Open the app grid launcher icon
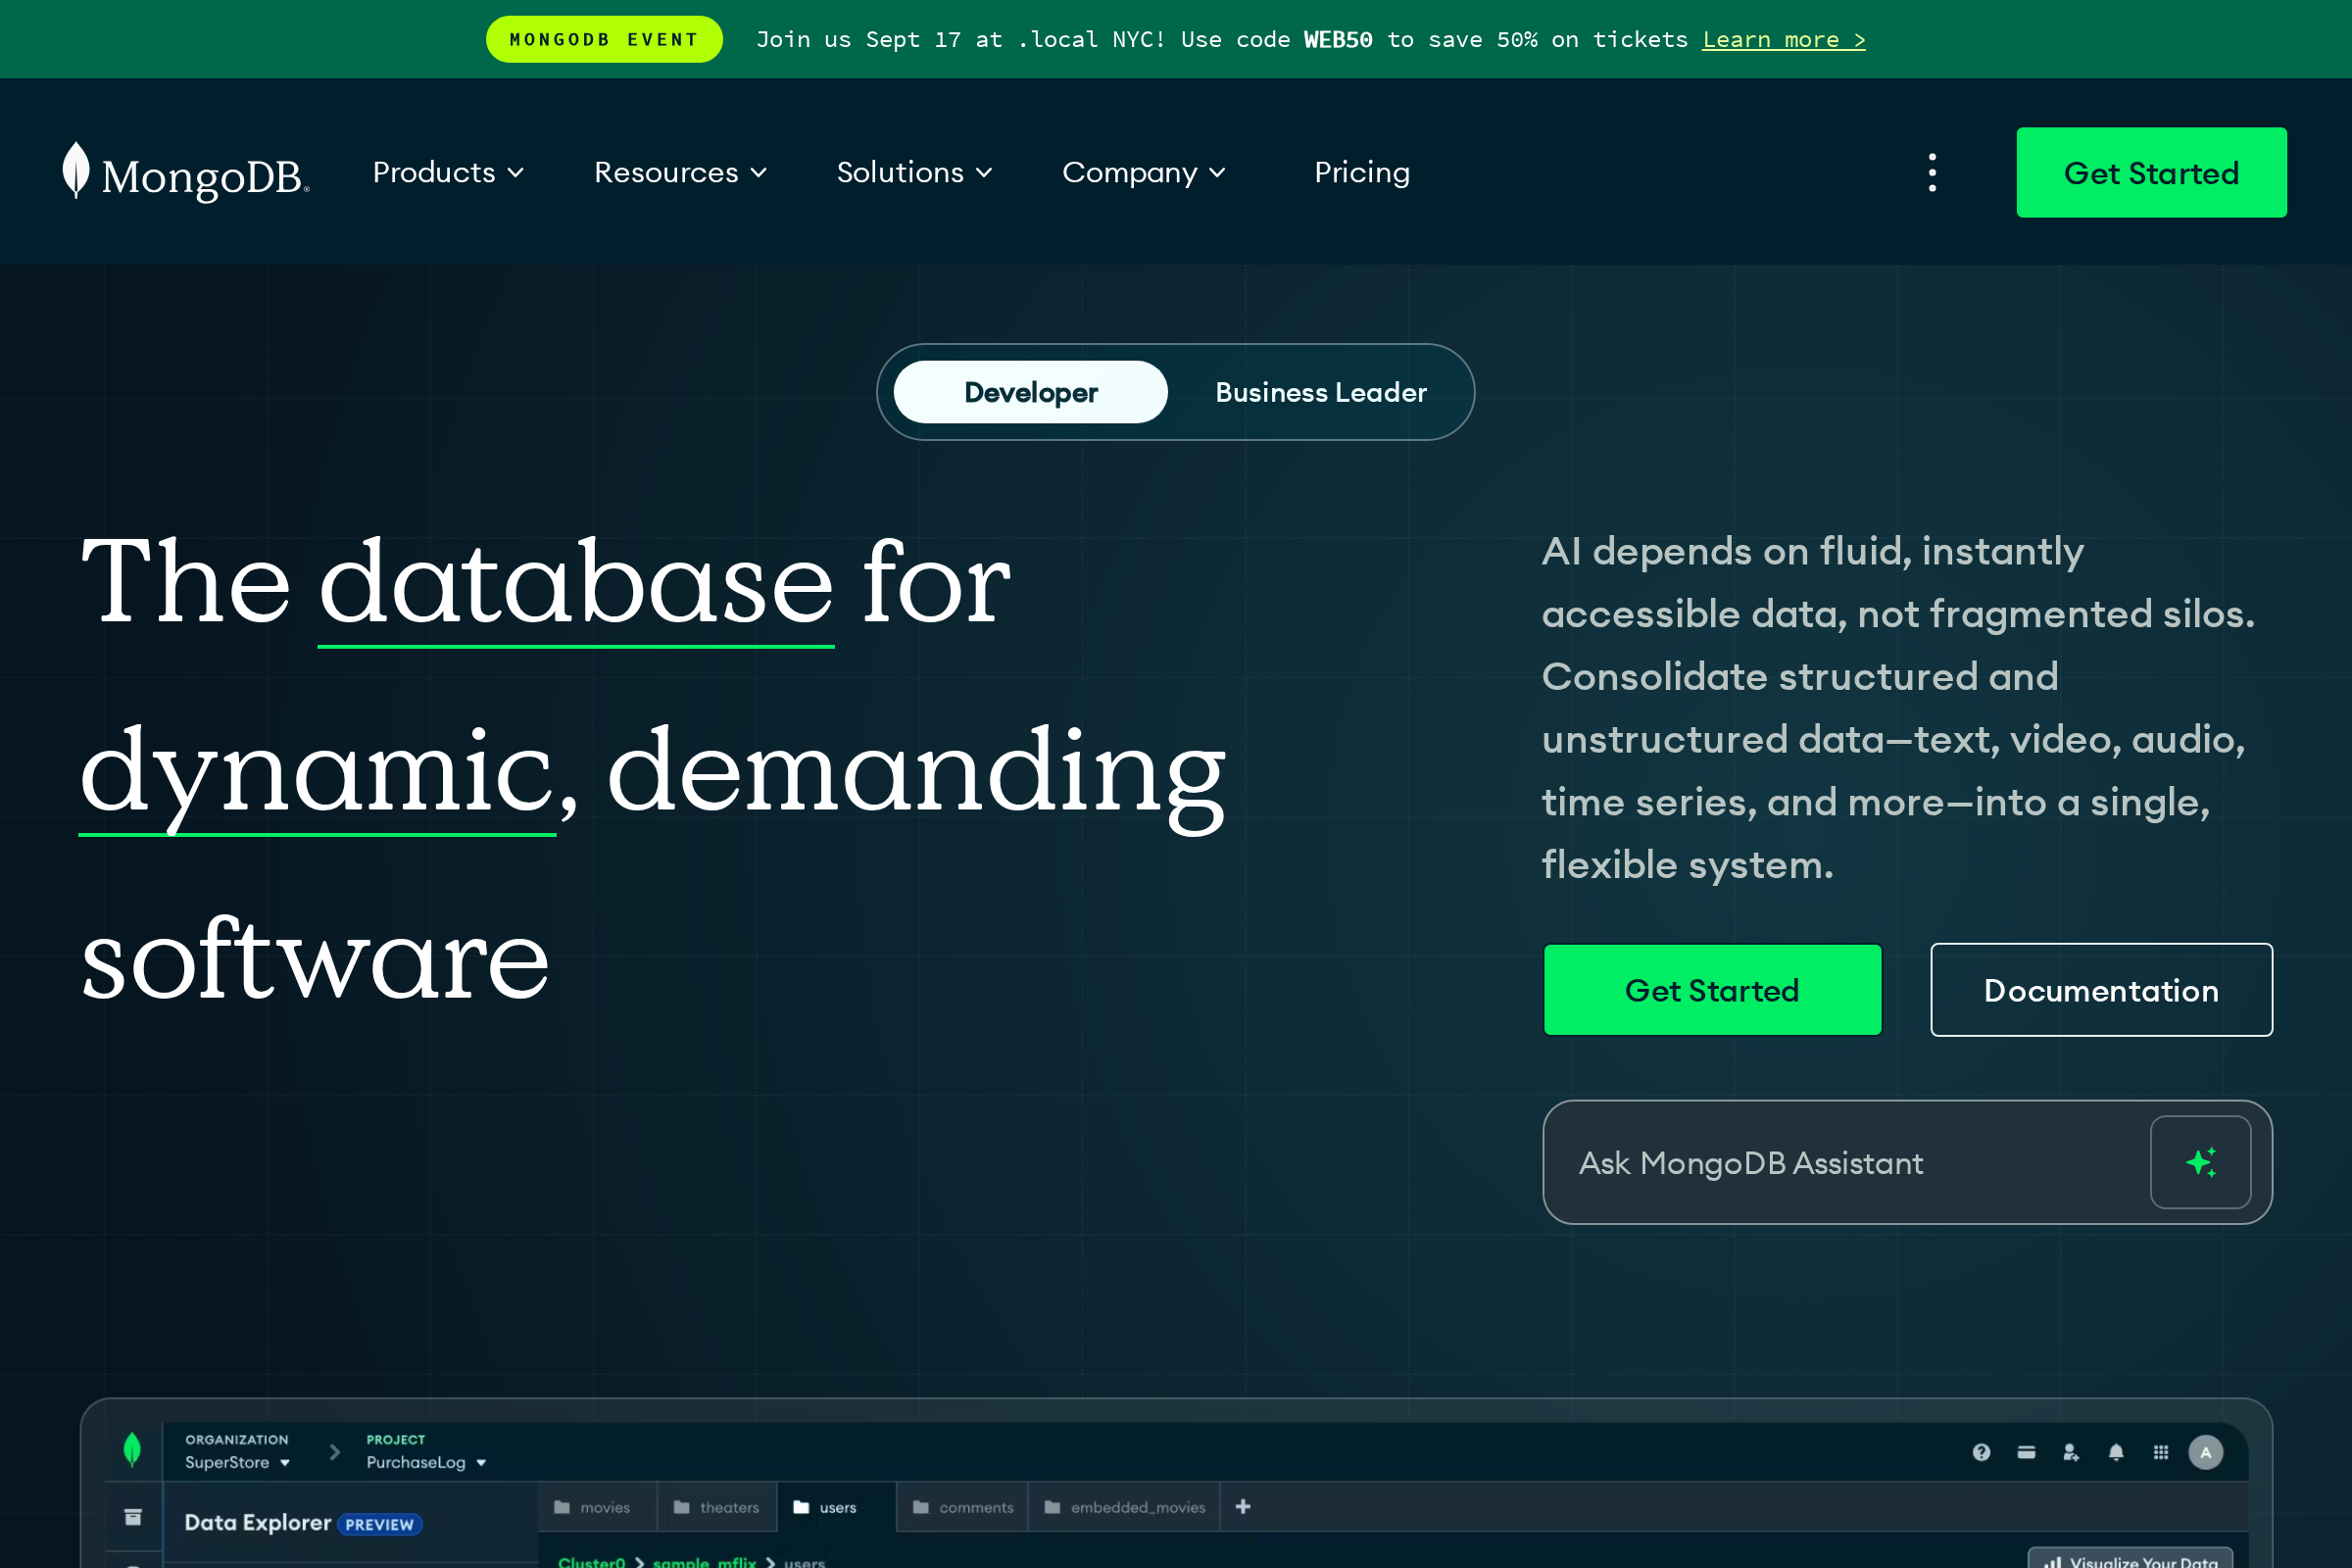Image resolution: width=2352 pixels, height=1568 pixels. (x=2161, y=1452)
